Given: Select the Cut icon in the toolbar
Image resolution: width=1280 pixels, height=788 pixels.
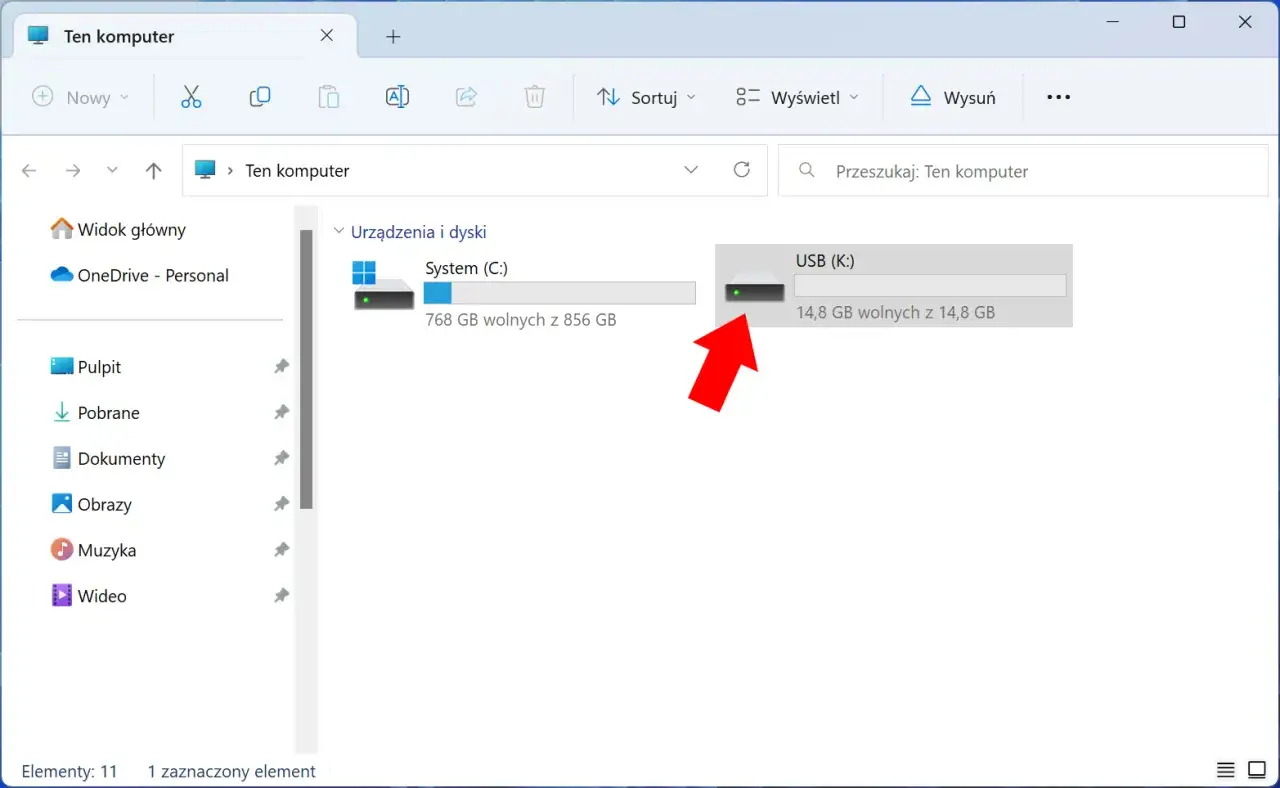Looking at the screenshot, I should point(191,97).
